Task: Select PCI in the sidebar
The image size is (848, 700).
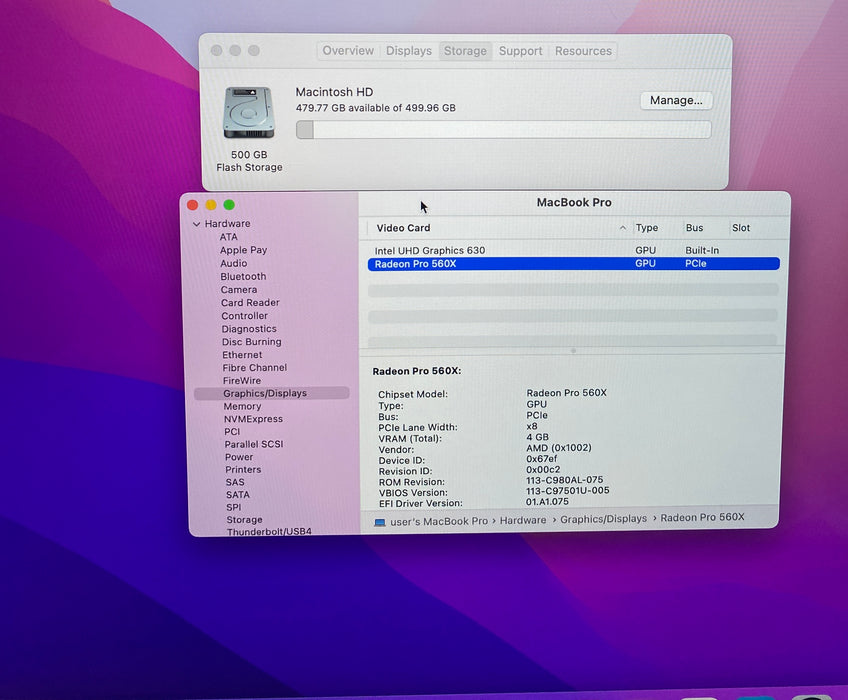Action: click(x=232, y=432)
